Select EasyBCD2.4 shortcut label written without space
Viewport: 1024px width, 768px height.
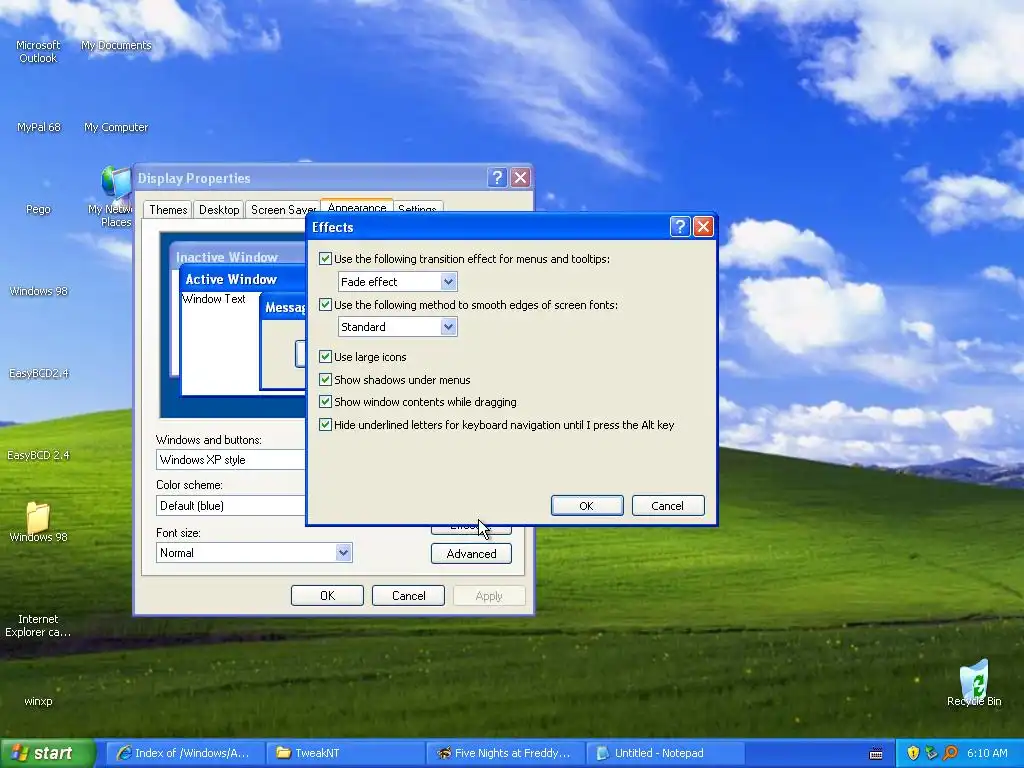[39, 373]
